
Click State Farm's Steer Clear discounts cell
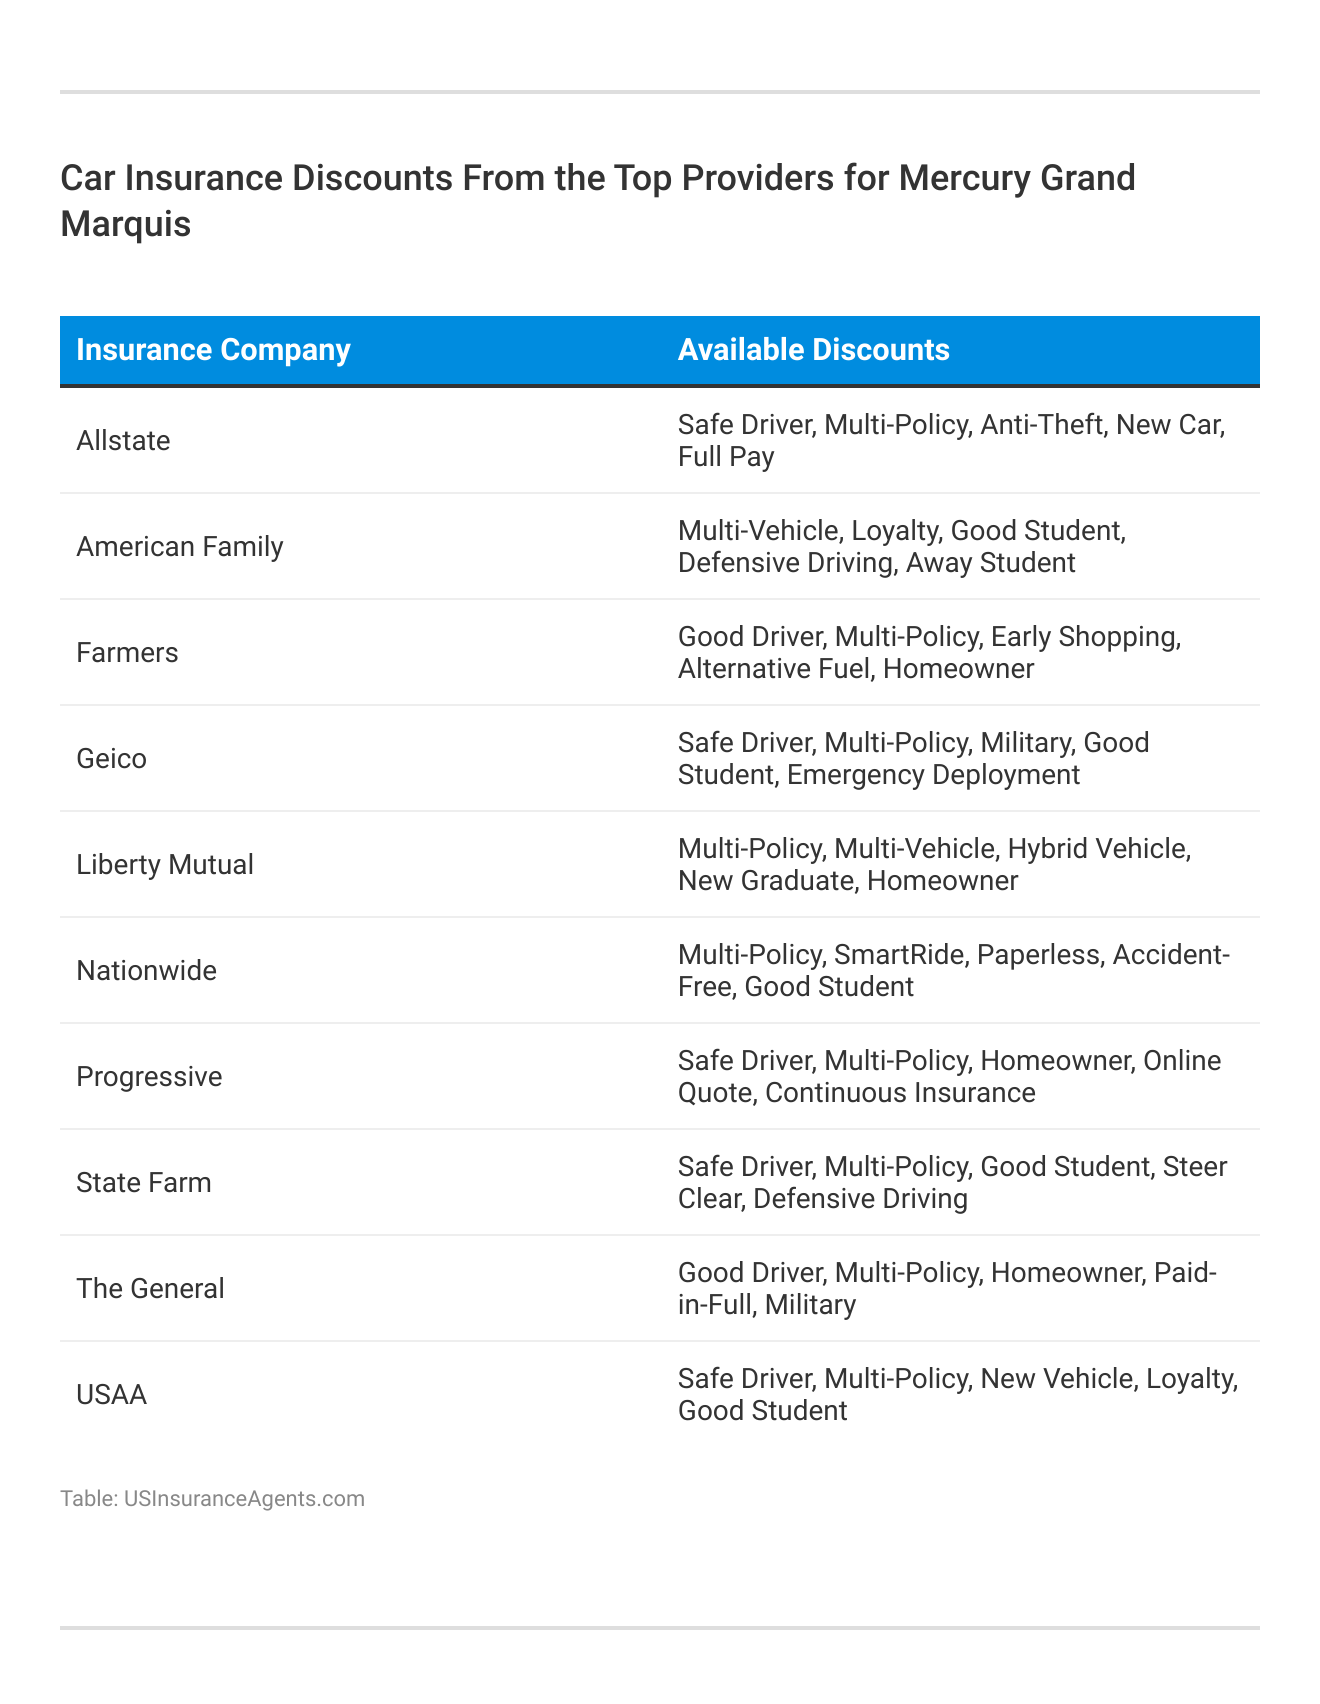click(x=952, y=1183)
